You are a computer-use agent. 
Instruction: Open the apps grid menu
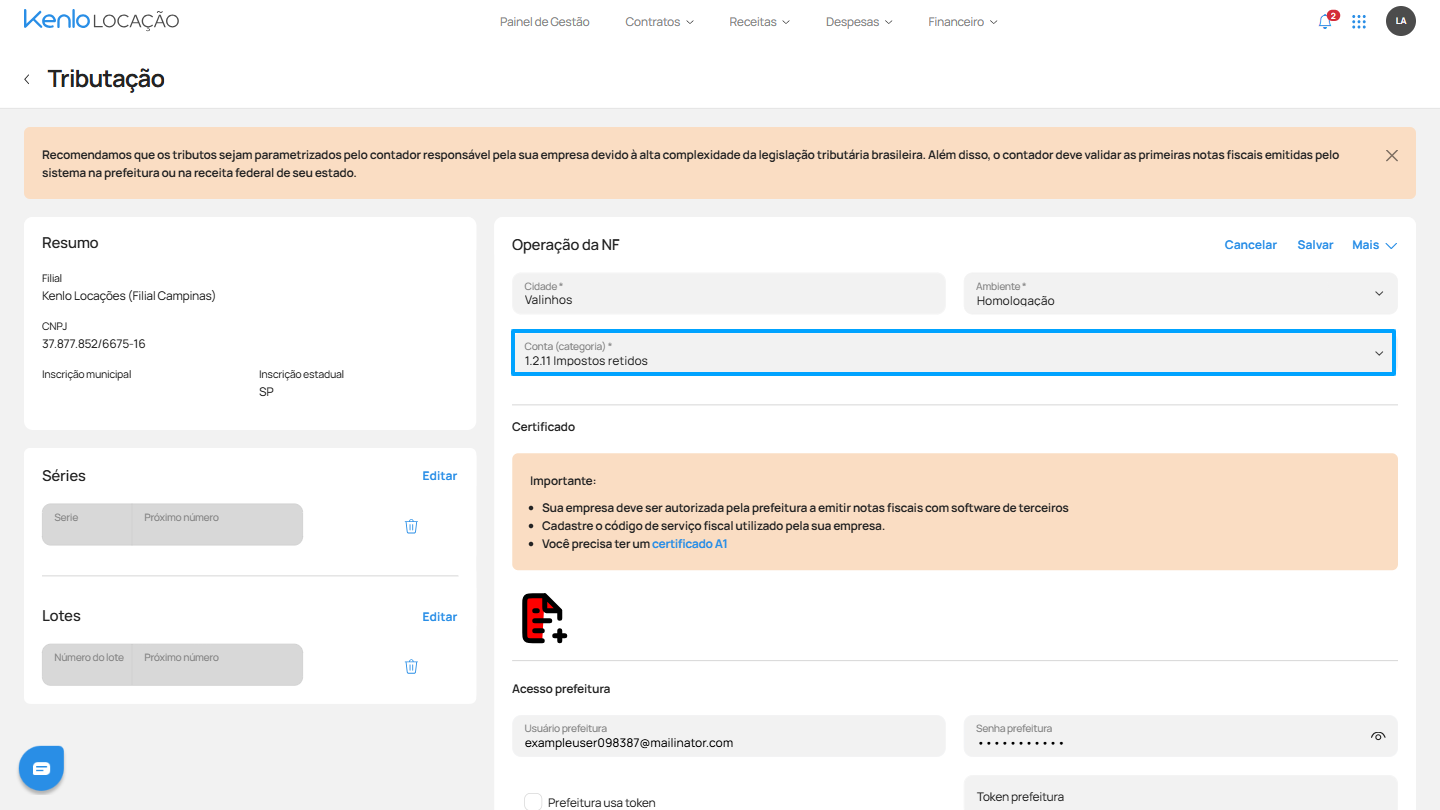[1359, 21]
